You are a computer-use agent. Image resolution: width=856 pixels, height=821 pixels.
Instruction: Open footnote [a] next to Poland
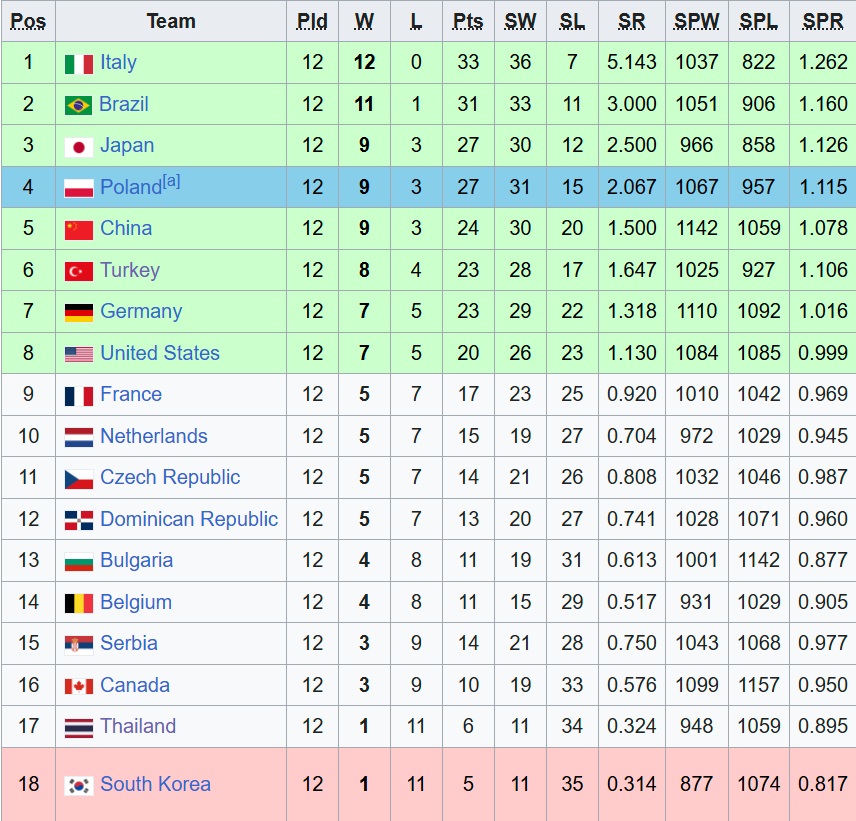point(171,181)
